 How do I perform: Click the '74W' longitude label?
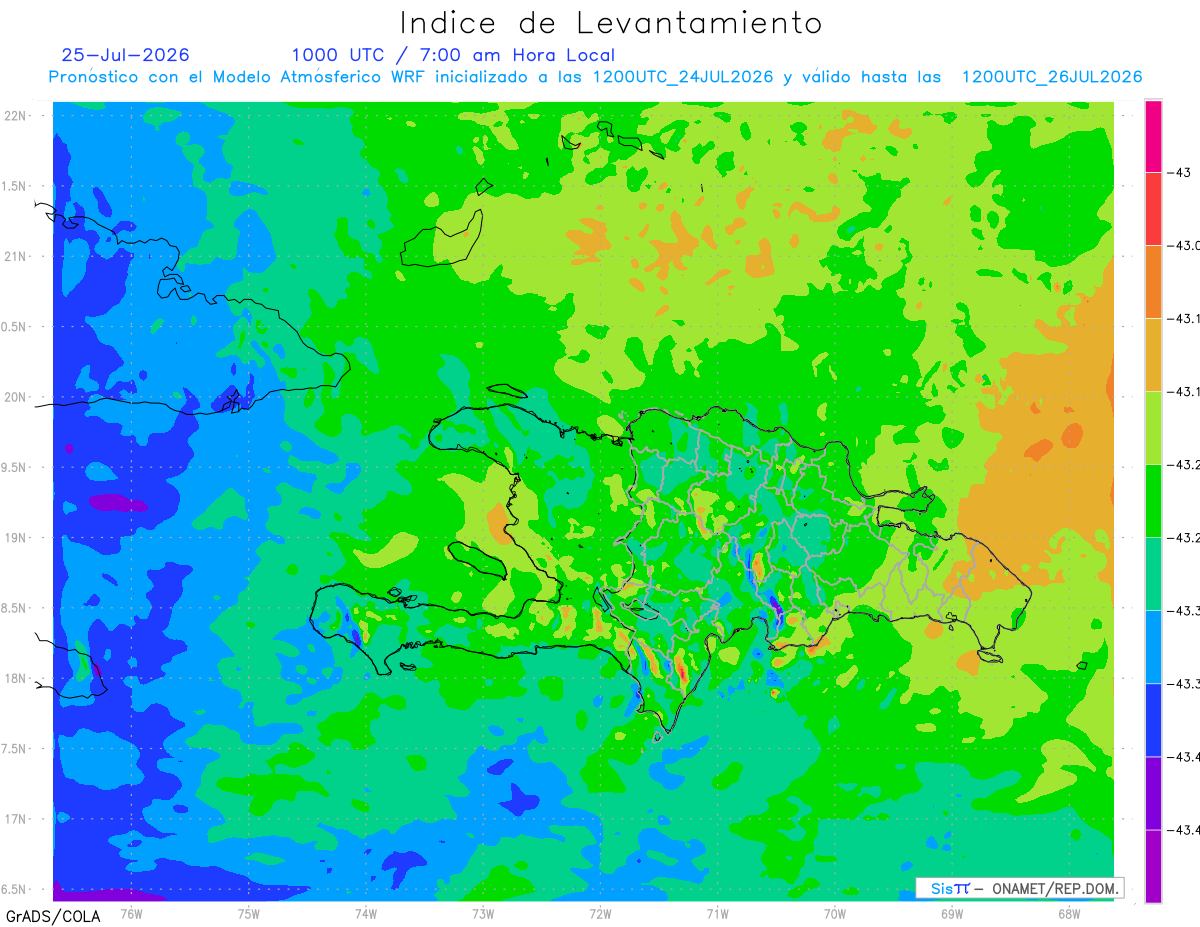pyautogui.click(x=365, y=913)
